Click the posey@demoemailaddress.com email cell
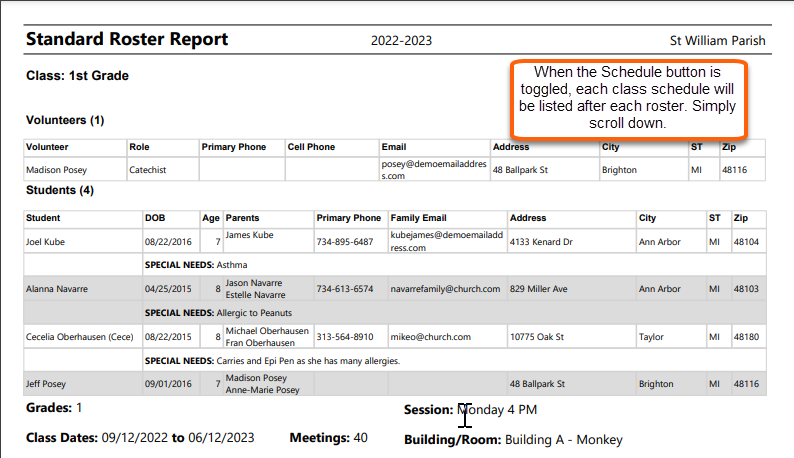This screenshot has height=458, width=794. coord(434,170)
